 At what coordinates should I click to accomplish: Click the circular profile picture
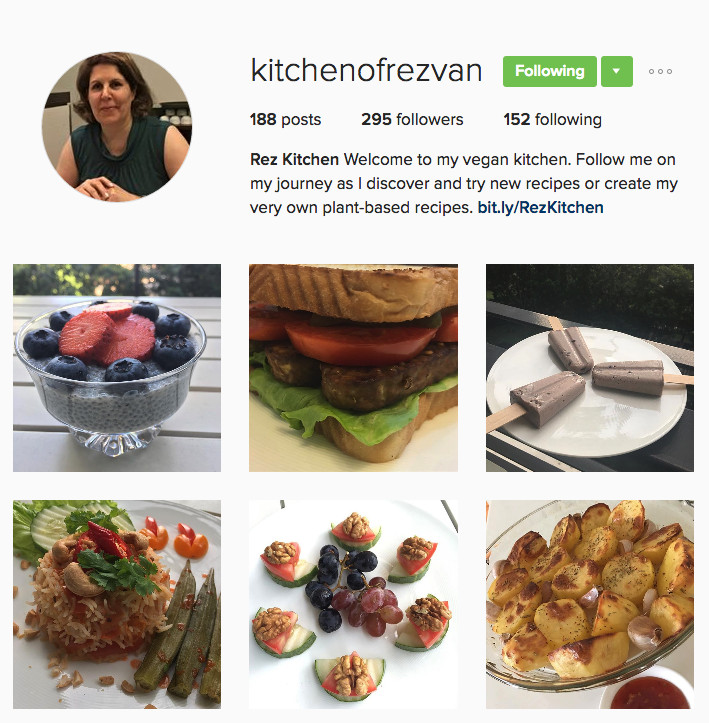click(117, 127)
